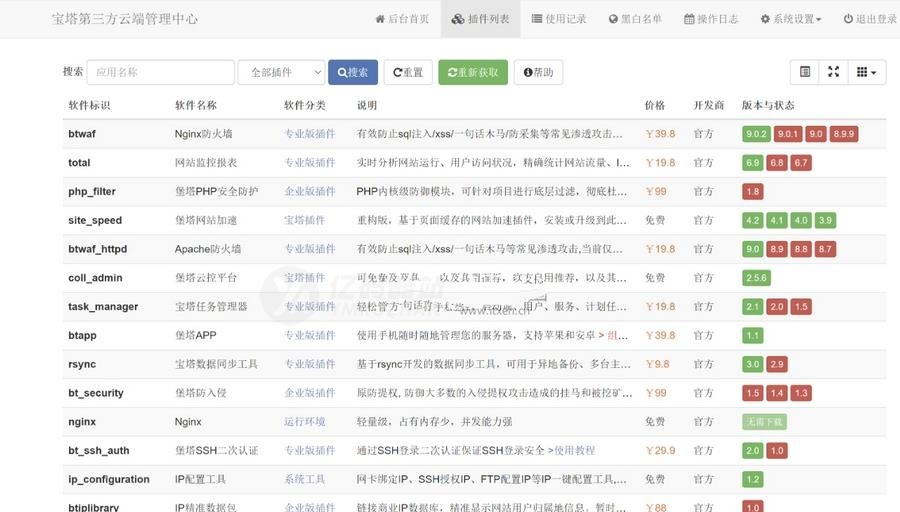Click 系统工具 category link for ip_configuration

[305, 479]
